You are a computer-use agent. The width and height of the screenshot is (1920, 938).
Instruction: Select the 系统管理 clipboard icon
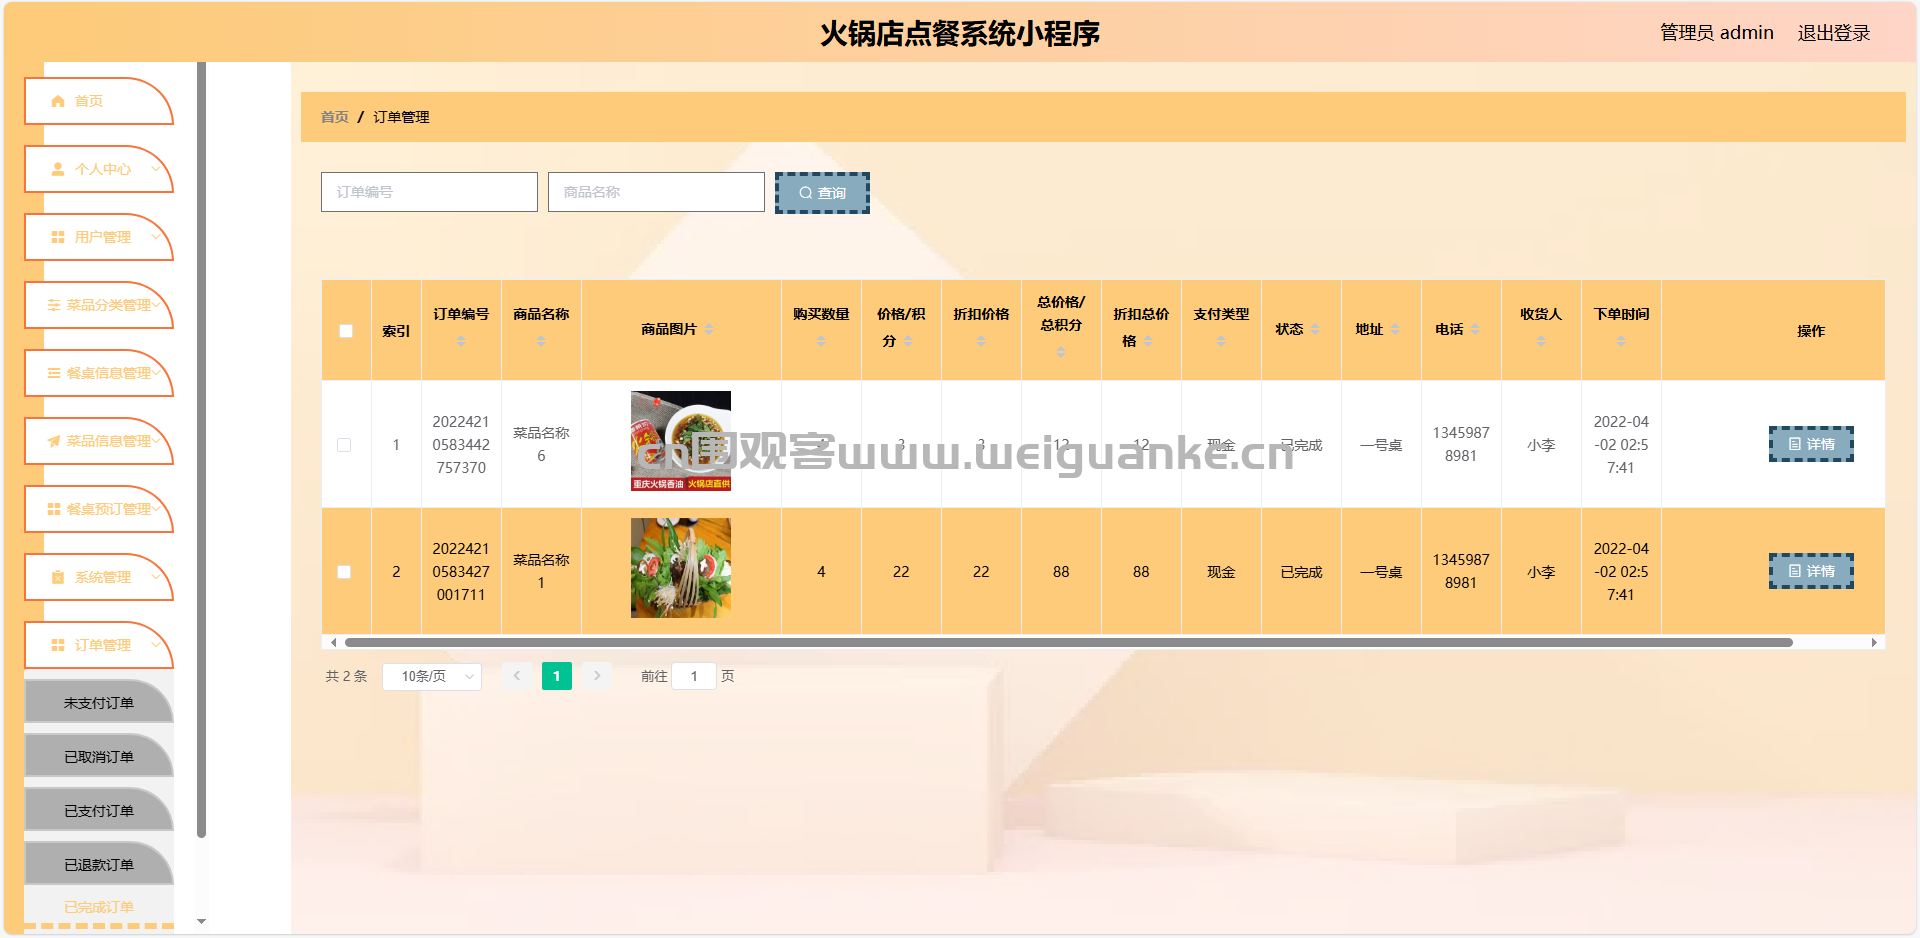click(x=58, y=577)
